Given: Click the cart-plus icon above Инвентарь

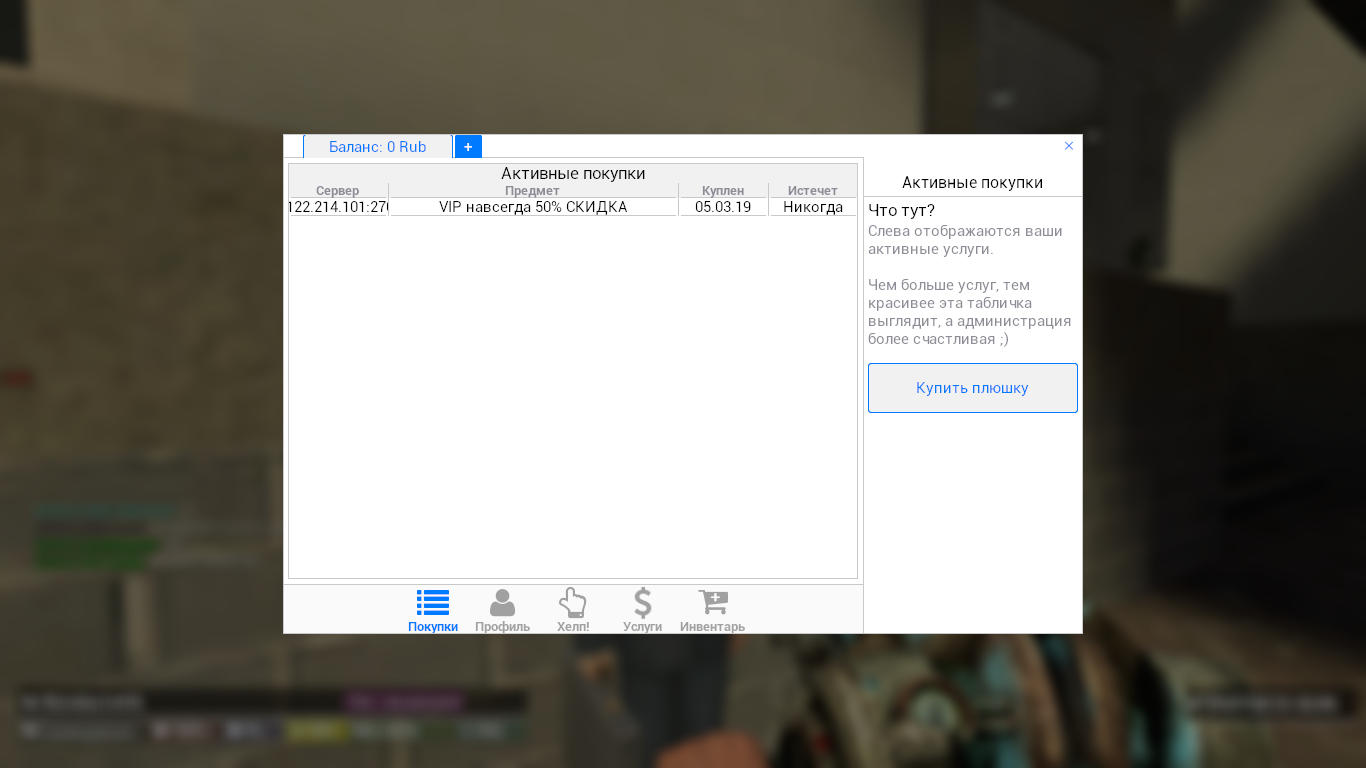Looking at the screenshot, I should [712, 599].
